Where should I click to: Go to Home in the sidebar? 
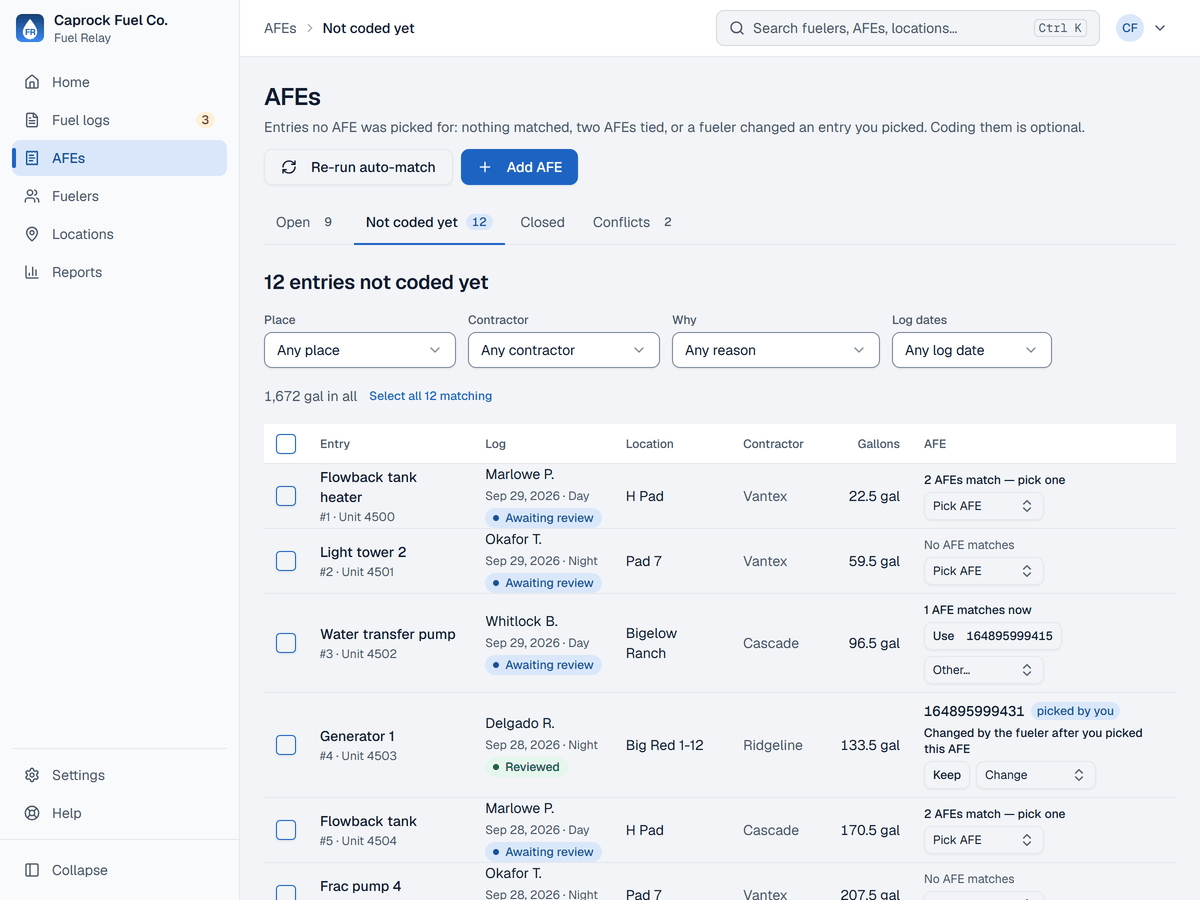coord(120,82)
